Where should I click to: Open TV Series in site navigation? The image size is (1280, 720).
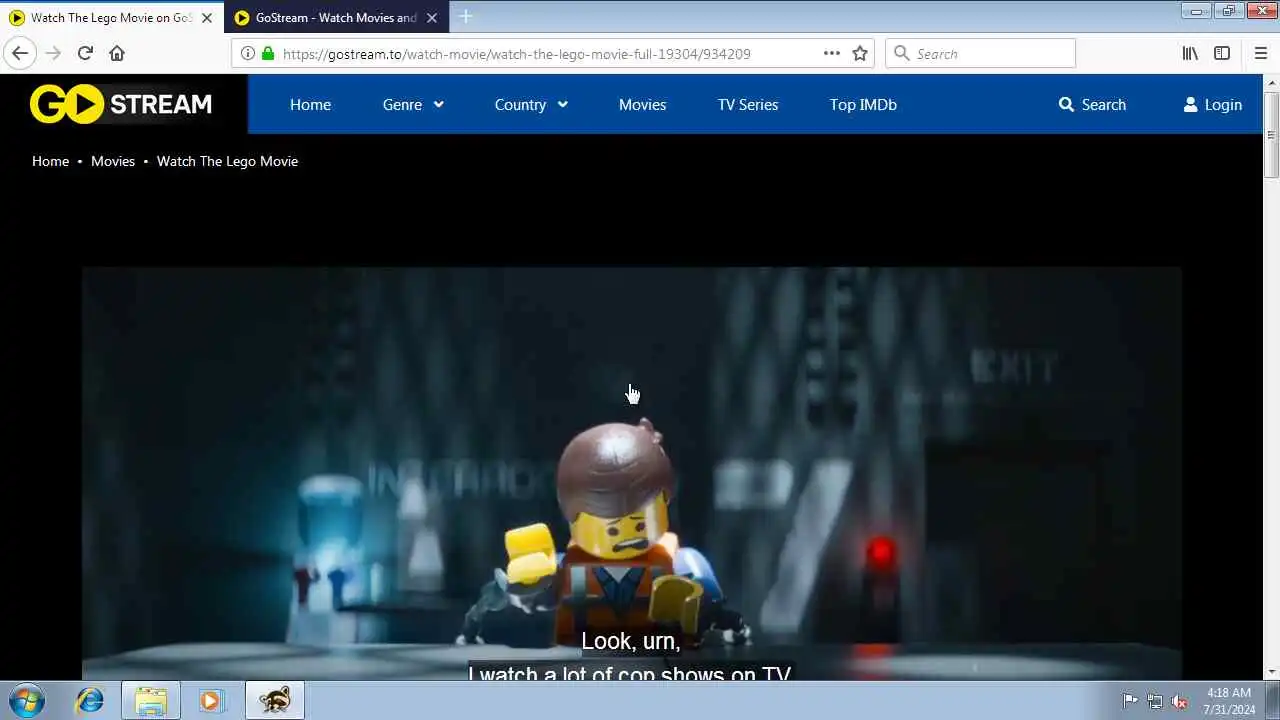(748, 104)
